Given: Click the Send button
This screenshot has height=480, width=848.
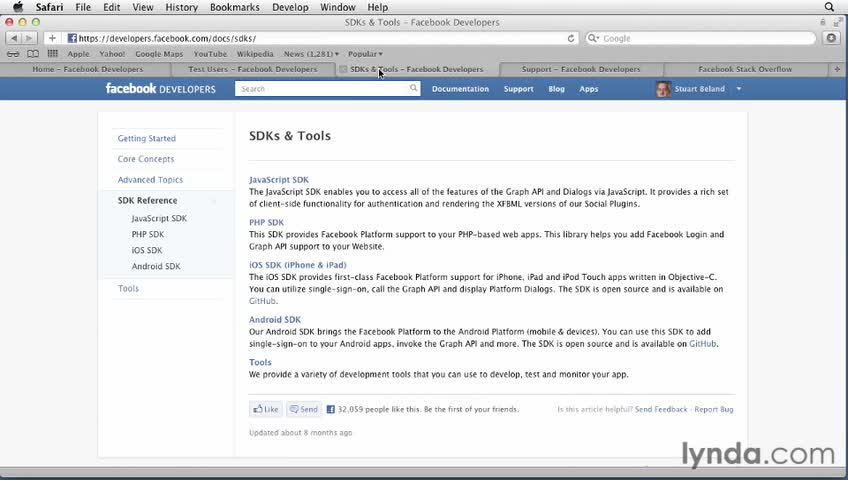Looking at the screenshot, I should pyautogui.click(x=304, y=409).
